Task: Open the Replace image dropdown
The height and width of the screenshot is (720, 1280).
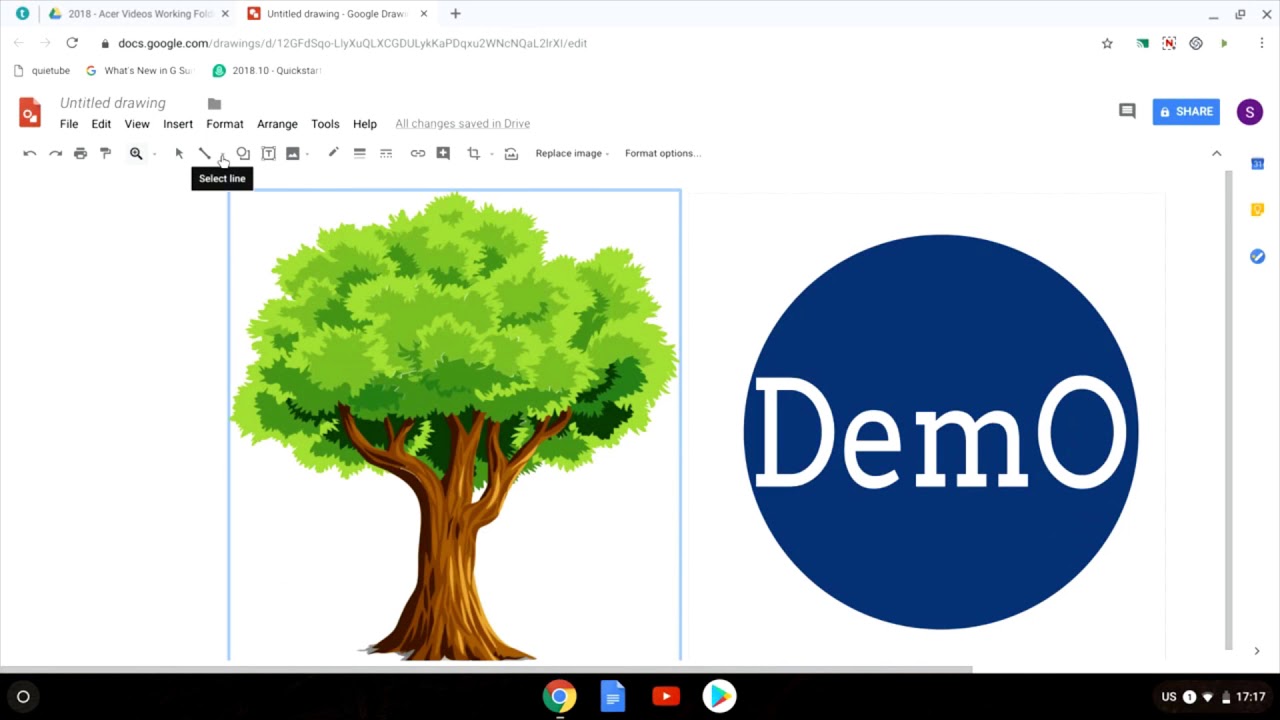Action: click(x=572, y=153)
